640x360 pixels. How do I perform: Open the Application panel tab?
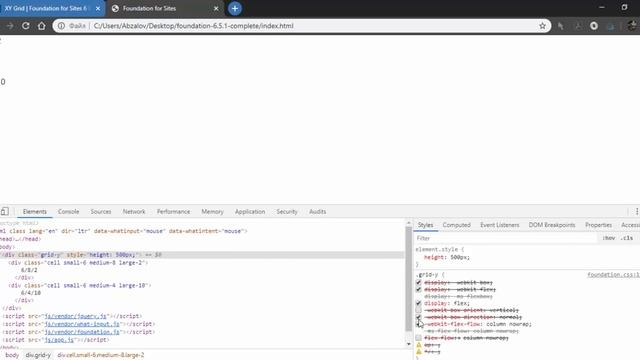(x=250, y=211)
